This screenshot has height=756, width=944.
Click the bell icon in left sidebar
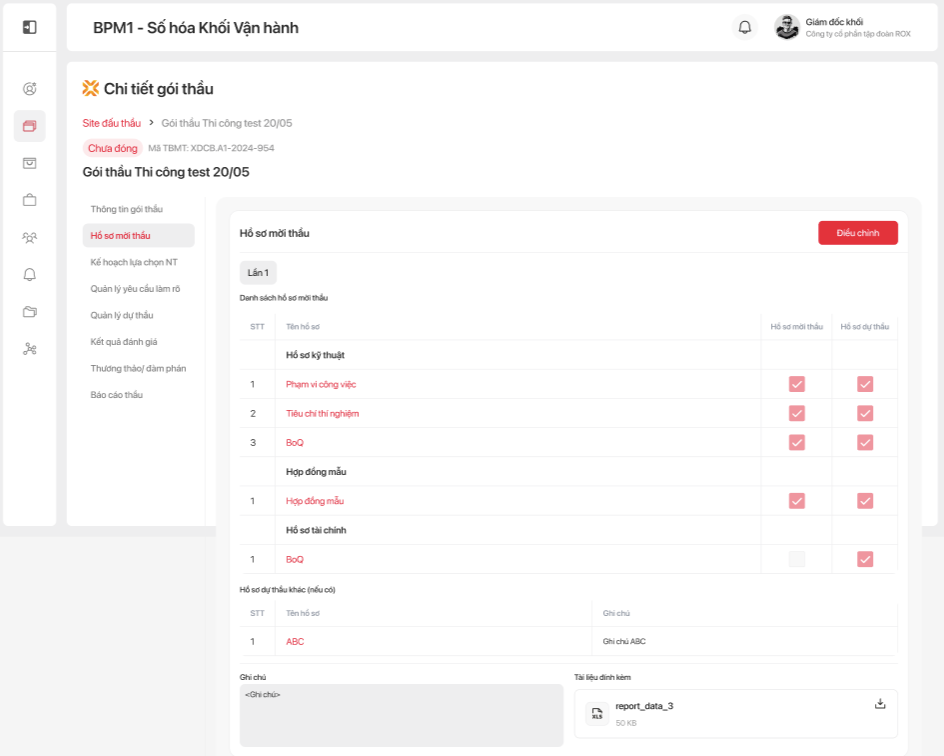pos(30,274)
